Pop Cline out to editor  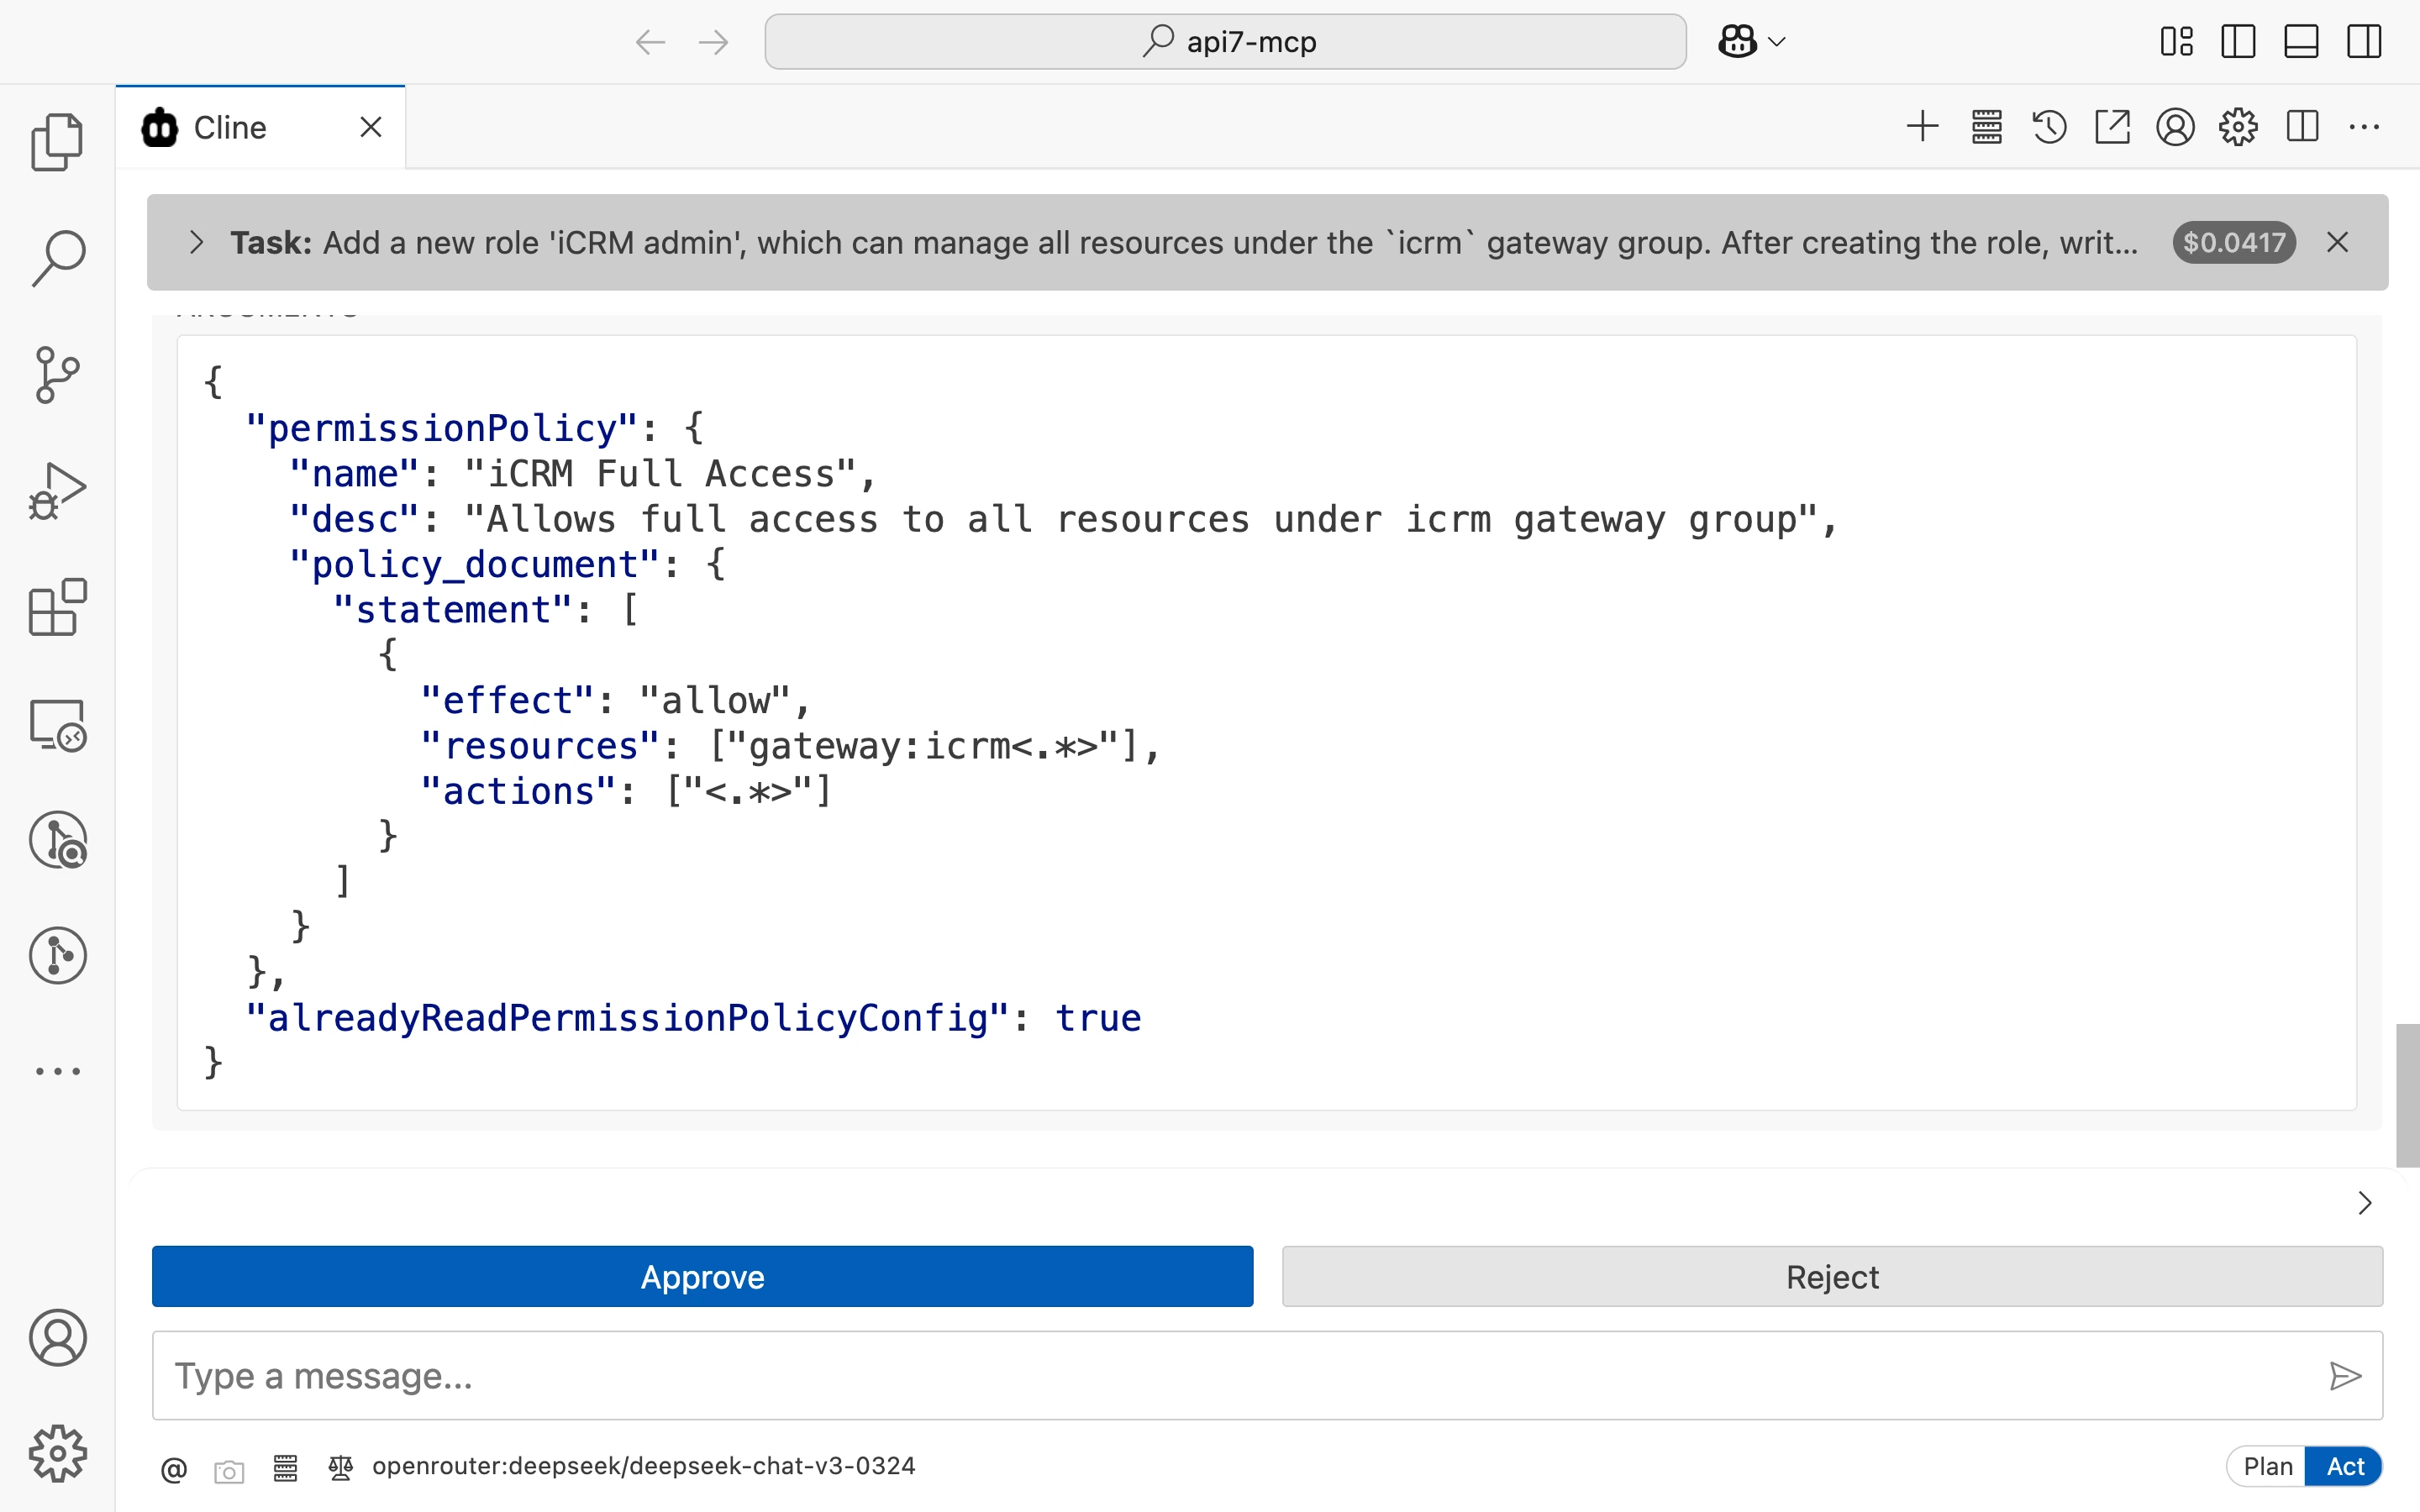coord(2112,127)
